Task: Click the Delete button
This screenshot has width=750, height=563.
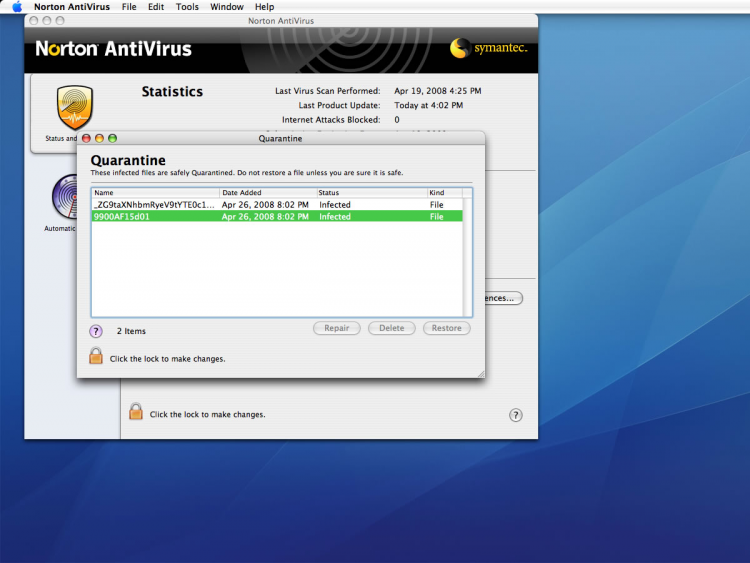Action: 392,328
